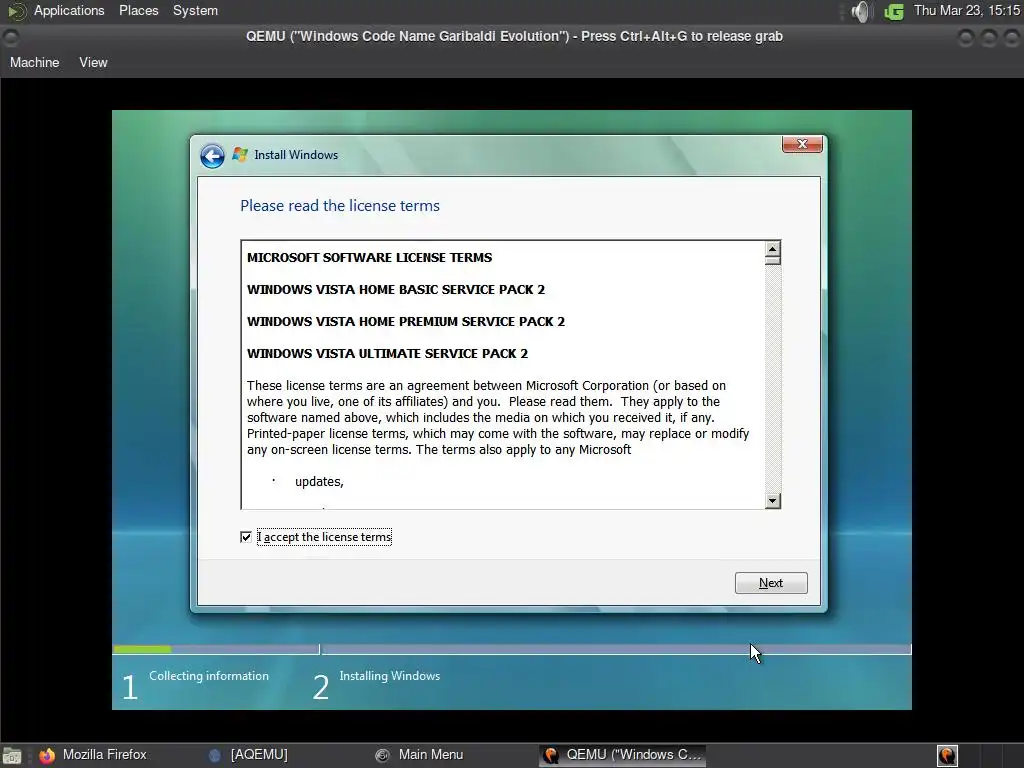The width and height of the screenshot is (1024, 768).
Task: Open the View menu in QEMU
Action: pyautogui.click(x=93, y=63)
